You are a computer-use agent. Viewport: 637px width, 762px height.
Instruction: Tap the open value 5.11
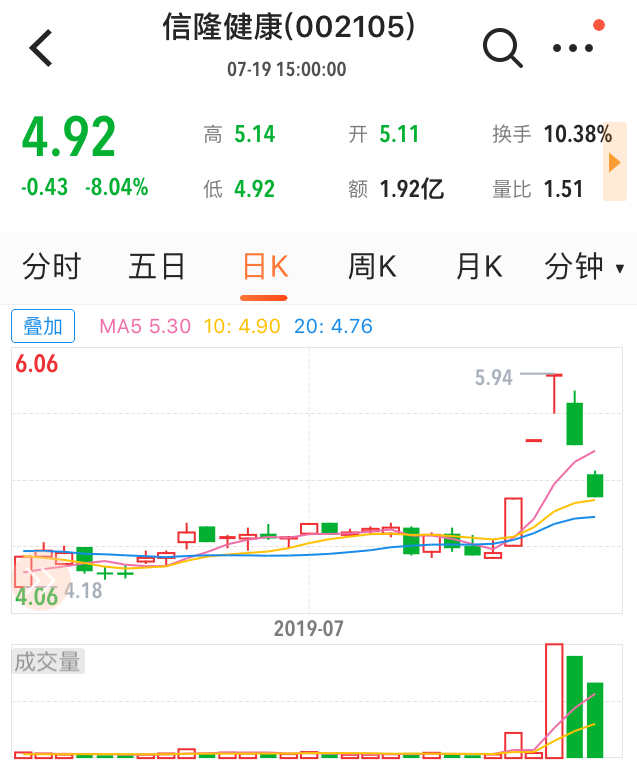(x=399, y=134)
